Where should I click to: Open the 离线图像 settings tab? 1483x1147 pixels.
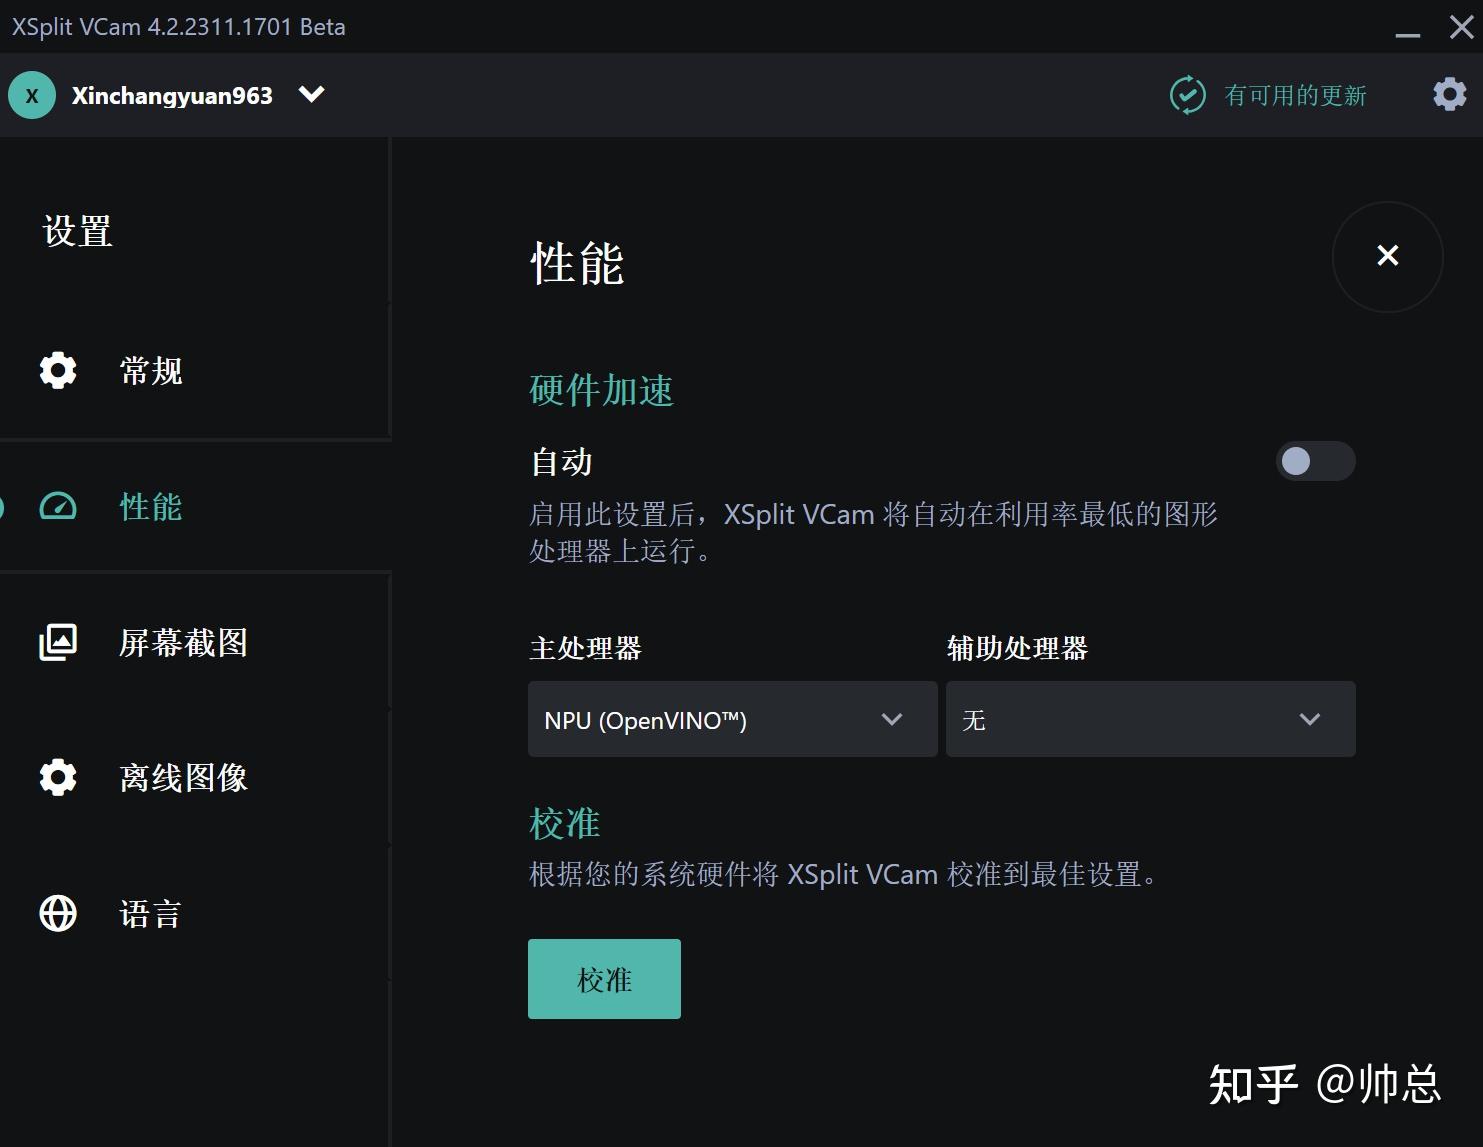click(195, 777)
